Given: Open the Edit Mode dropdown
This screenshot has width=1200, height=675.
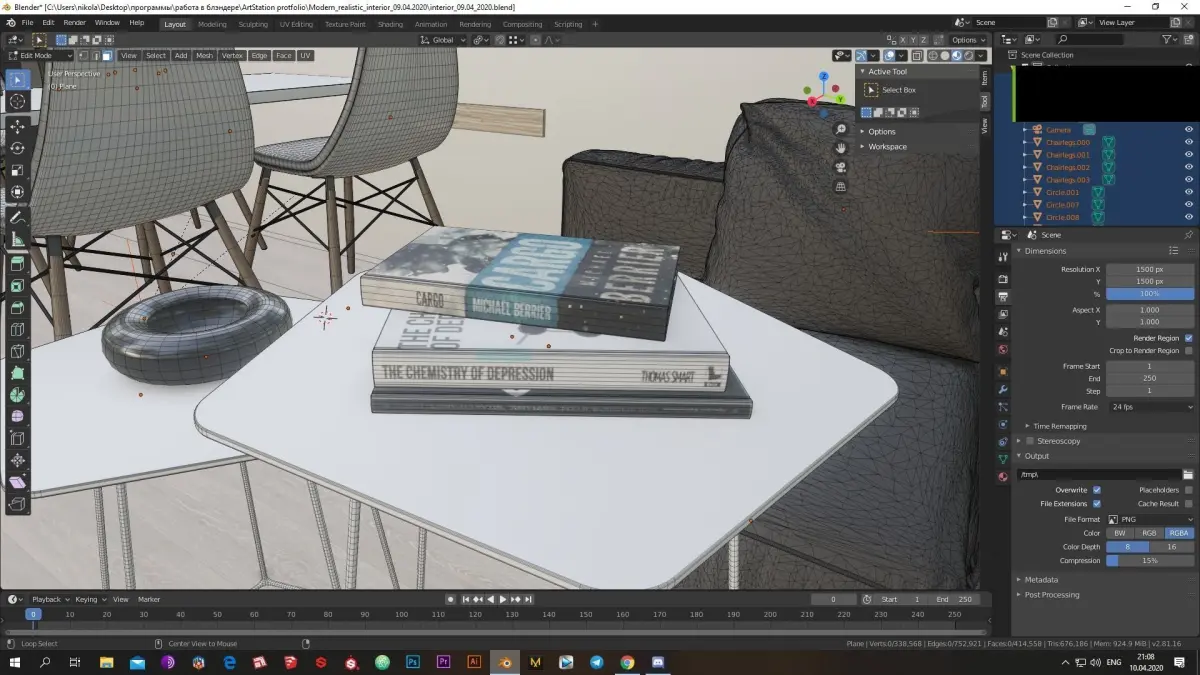Looking at the screenshot, I should (40, 56).
